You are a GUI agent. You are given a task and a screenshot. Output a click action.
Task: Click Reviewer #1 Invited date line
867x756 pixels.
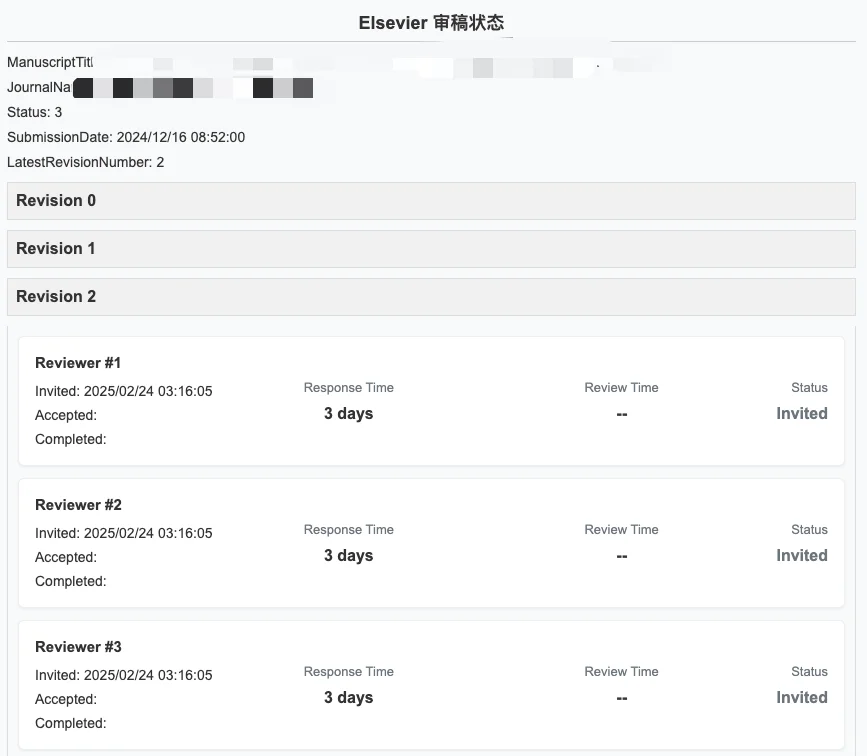(x=123, y=391)
